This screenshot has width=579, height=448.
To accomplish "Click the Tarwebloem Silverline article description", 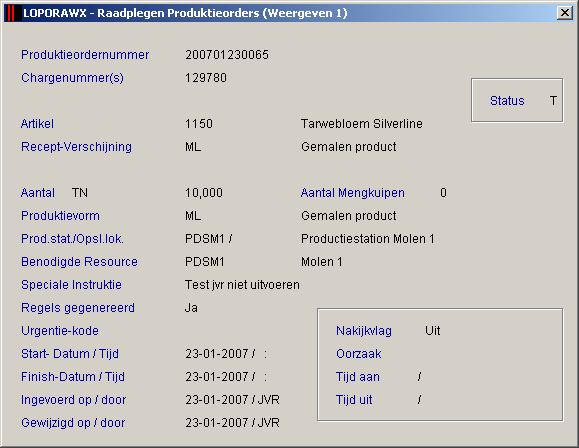I will pyautogui.click(x=362, y=124).
